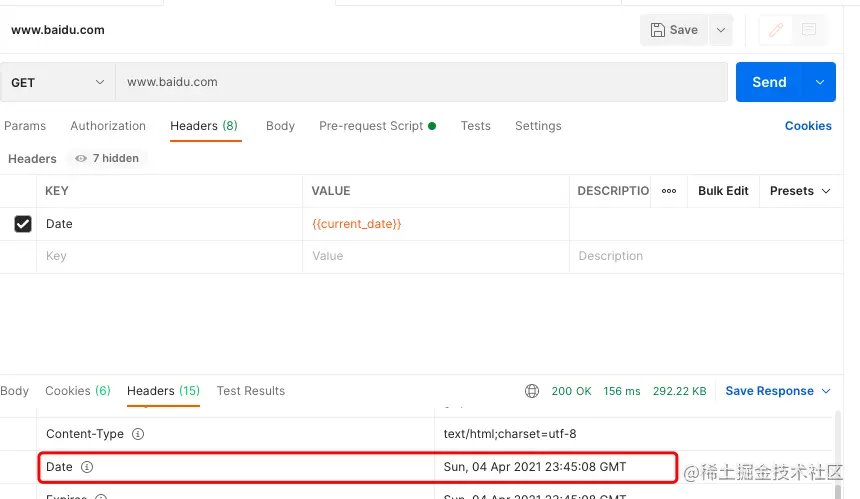Click the response headers scrollbar
860x499 pixels.
pyautogui.click(x=838, y=454)
